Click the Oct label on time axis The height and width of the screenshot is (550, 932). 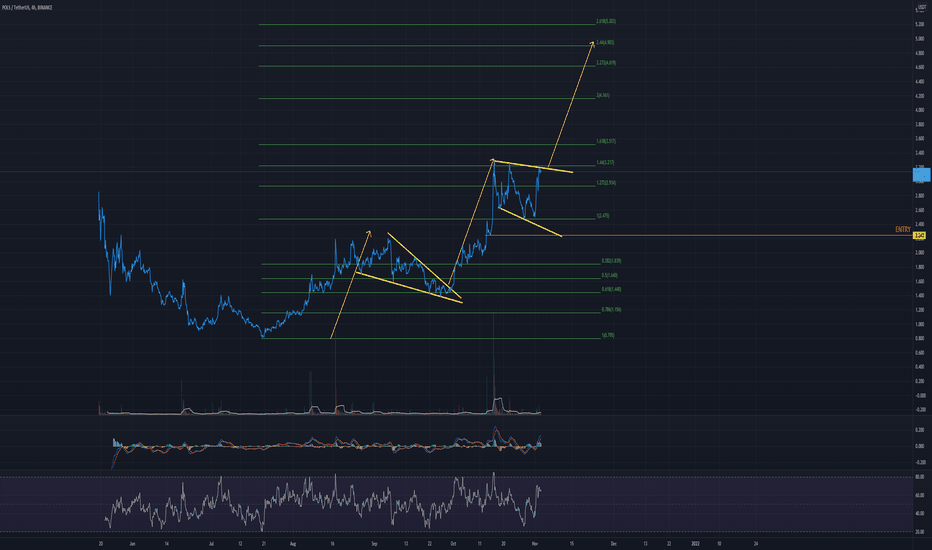pyautogui.click(x=453, y=543)
